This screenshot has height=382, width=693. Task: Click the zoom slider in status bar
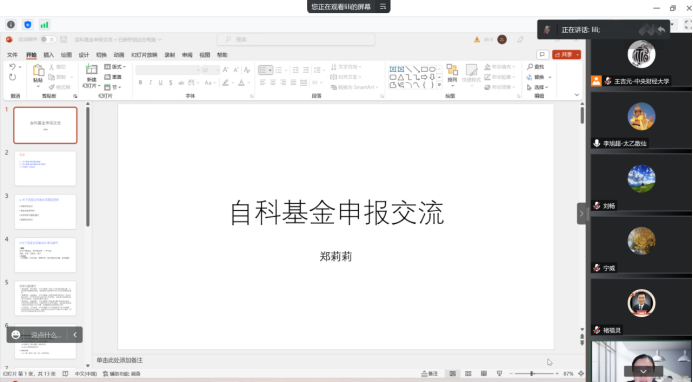click(532, 374)
